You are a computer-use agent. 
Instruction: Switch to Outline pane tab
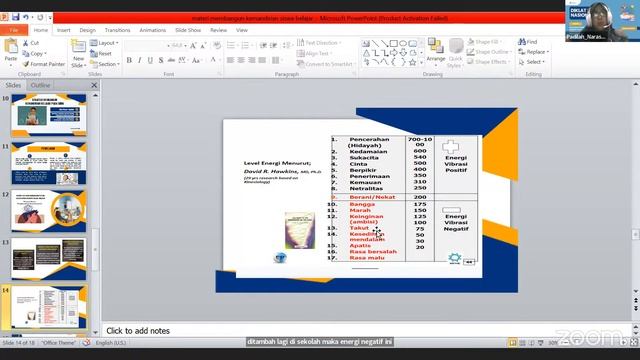tap(40, 85)
